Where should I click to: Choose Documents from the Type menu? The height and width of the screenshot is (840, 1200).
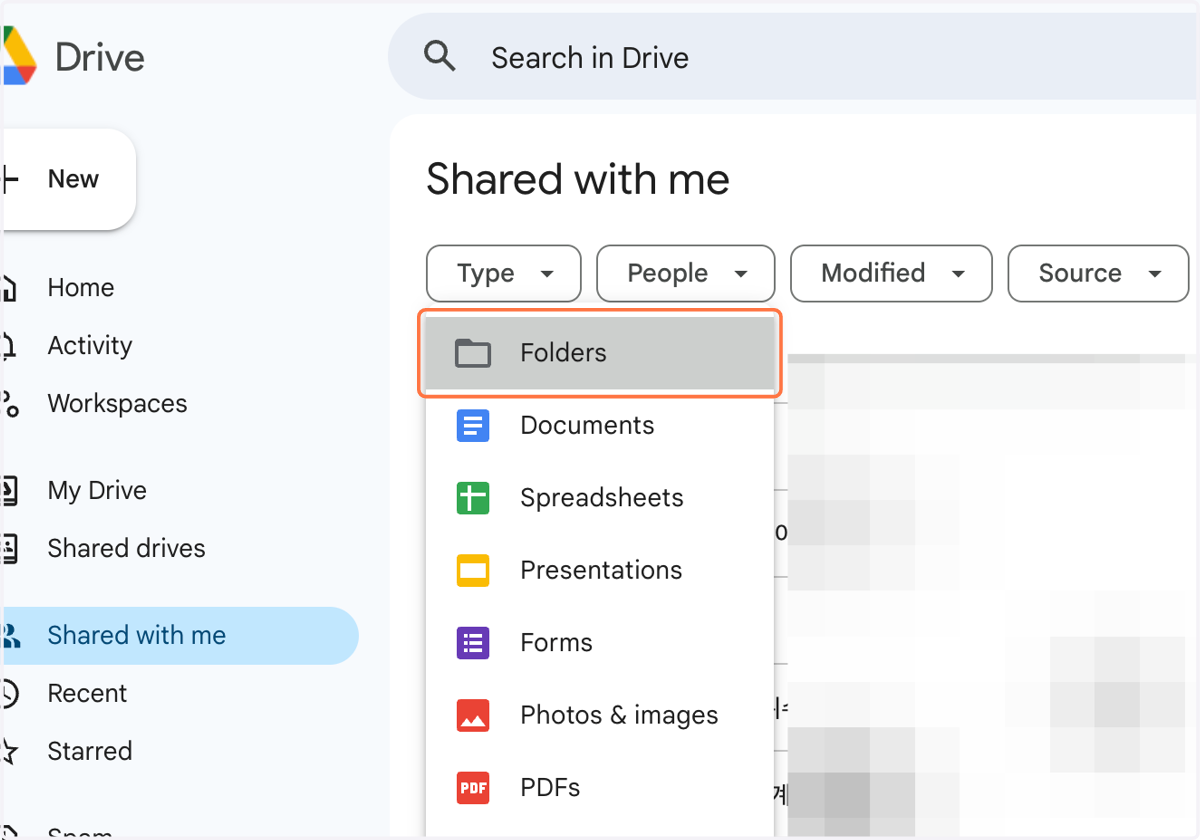pyautogui.click(x=600, y=426)
